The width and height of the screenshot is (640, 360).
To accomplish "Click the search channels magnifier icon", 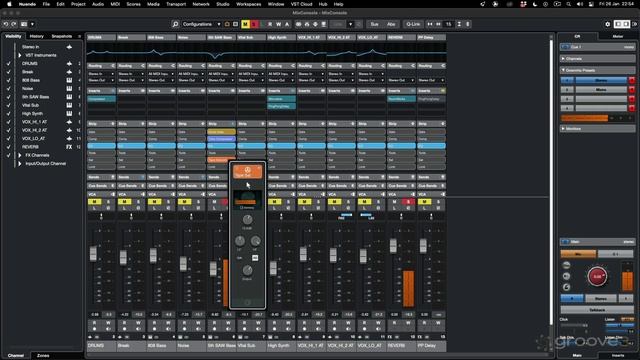I will 176,24.
